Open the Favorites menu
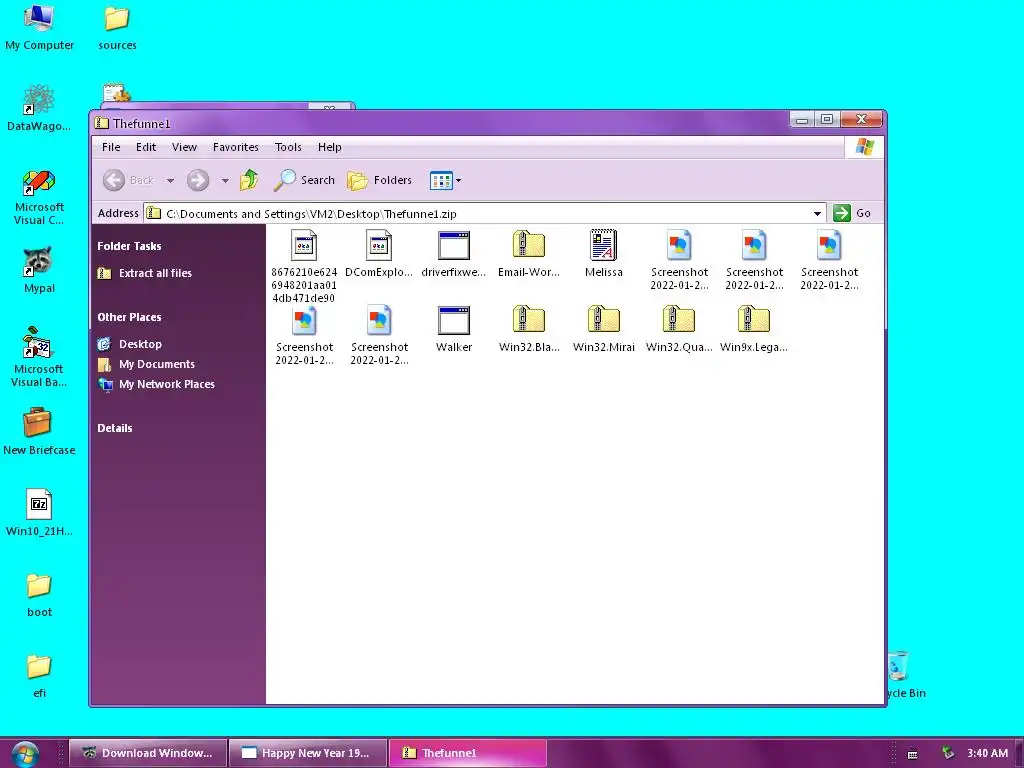This screenshot has height=768, width=1024. pos(236,147)
